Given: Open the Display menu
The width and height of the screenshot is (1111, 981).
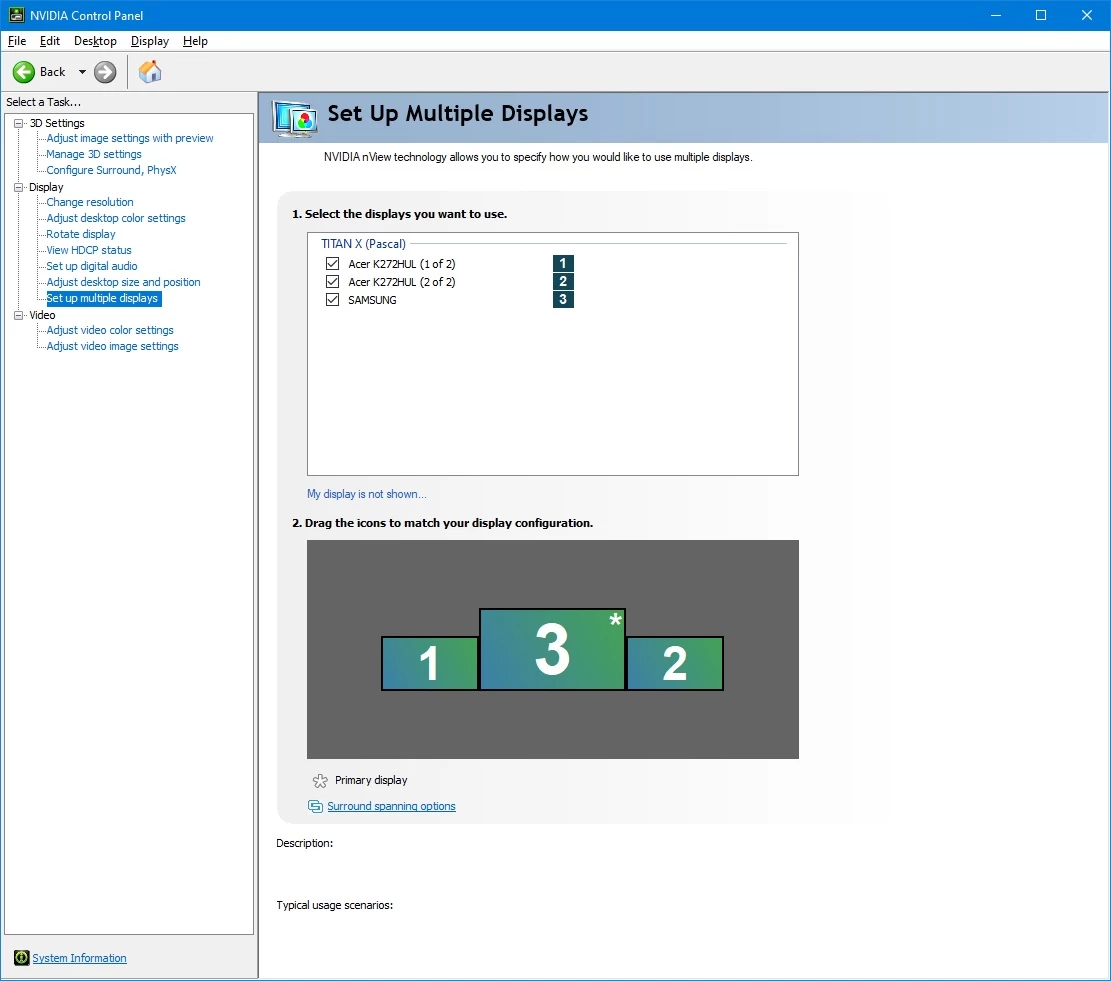Looking at the screenshot, I should tap(150, 41).
